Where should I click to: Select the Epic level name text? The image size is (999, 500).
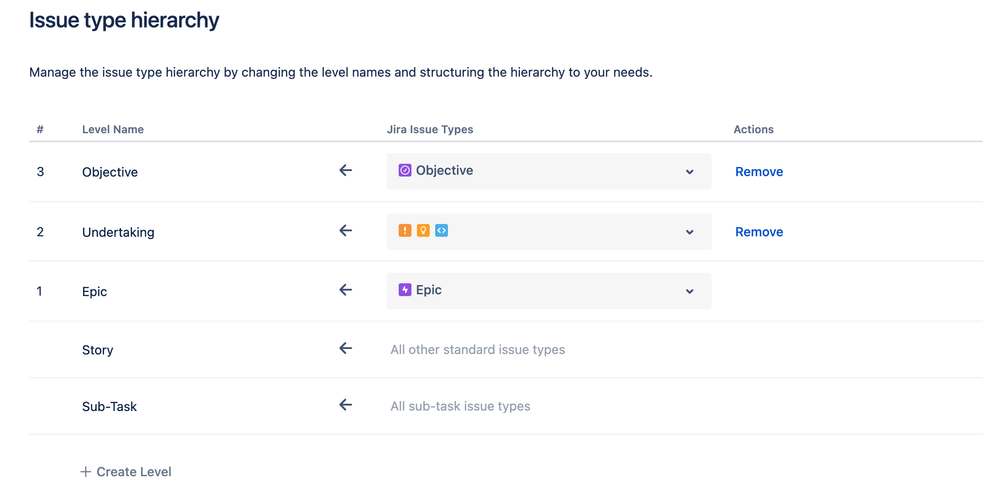click(94, 292)
